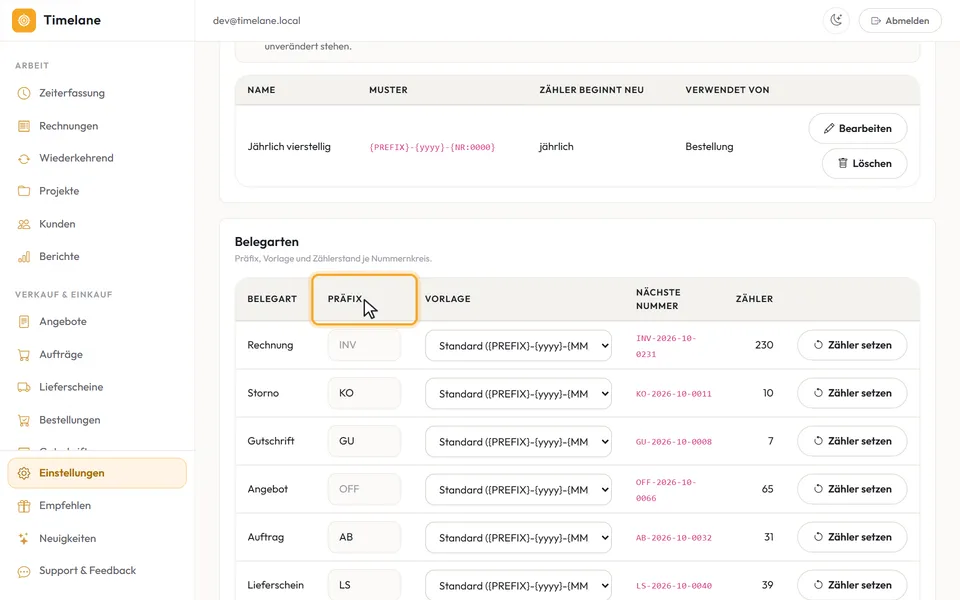Click the Lieferschein prefix field LS
This screenshot has height=600, width=960.
point(364,585)
